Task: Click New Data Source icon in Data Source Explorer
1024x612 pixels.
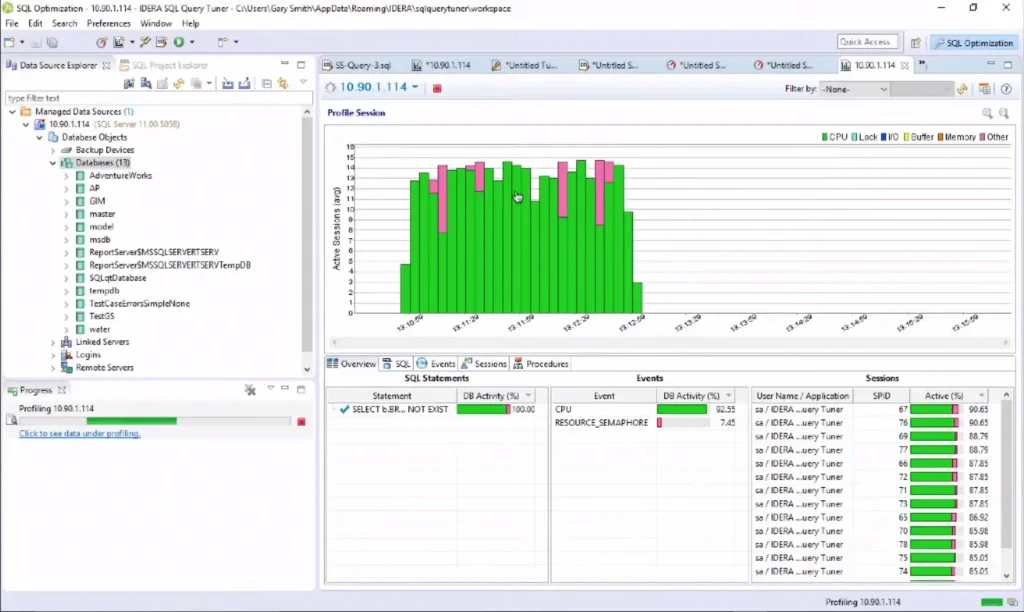Action: coord(129,84)
